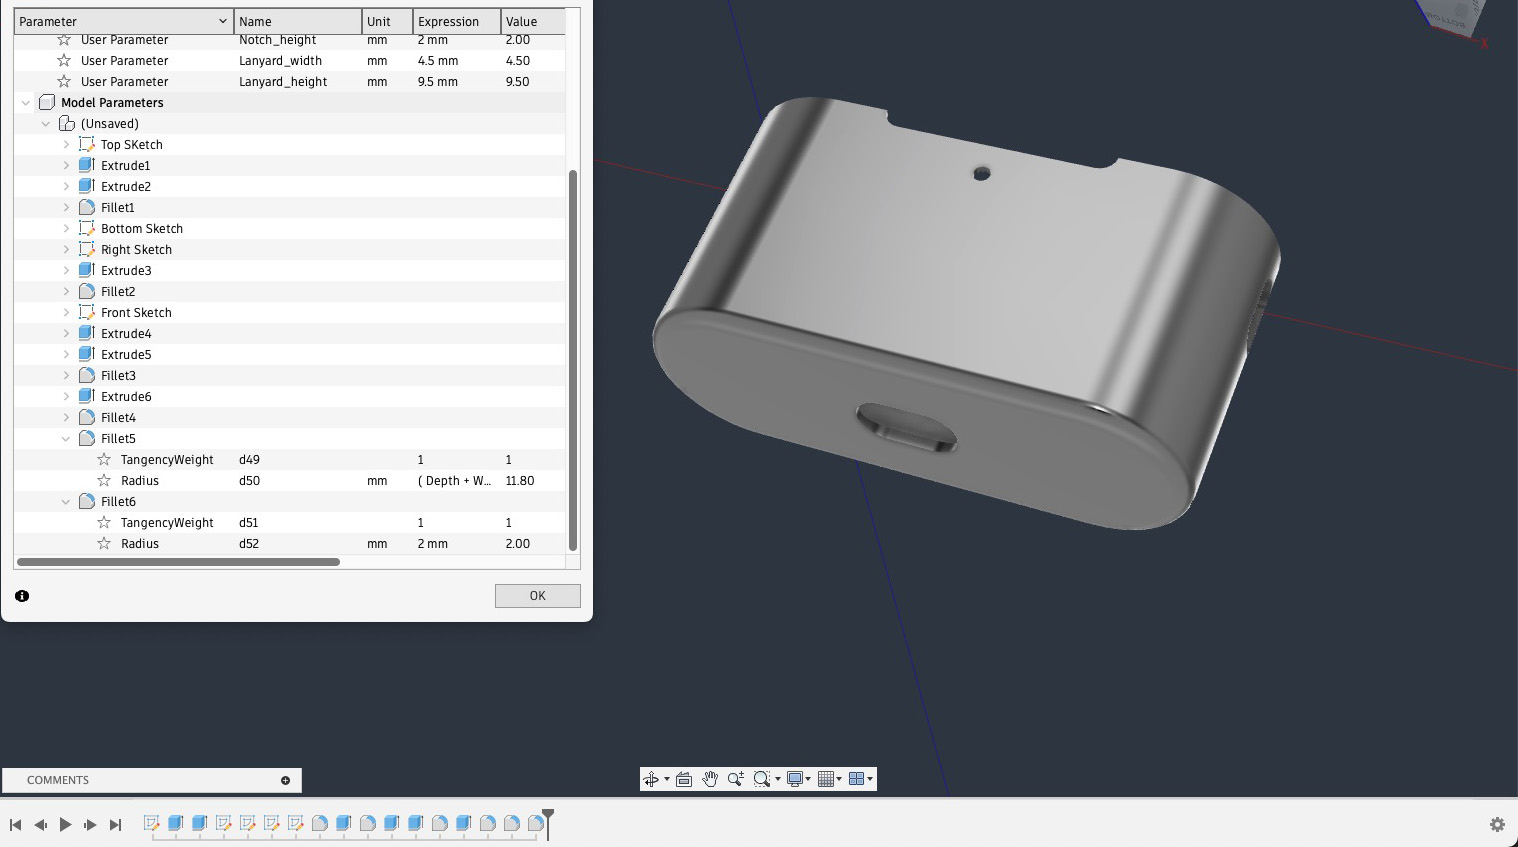This screenshot has width=1518, height=847.
Task: Toggle favorite star for Fillet6 TangencyWeight
Action: pos(104,523)
